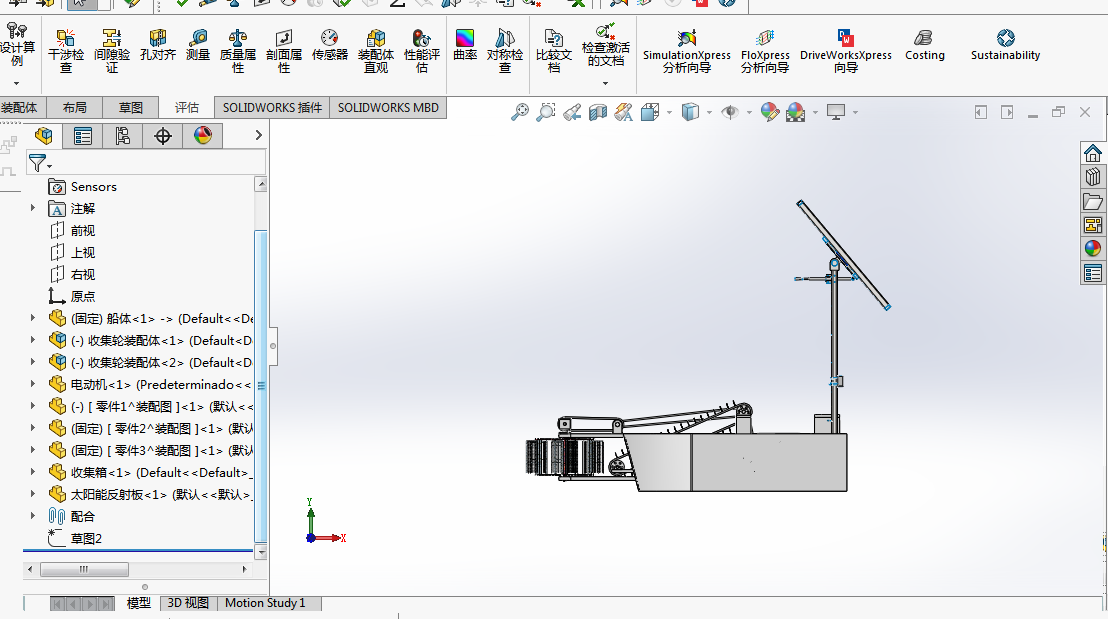Screen dimensions: 1108x619
Task: Select the 原点 origin item
Action: (x=72, y=296)
